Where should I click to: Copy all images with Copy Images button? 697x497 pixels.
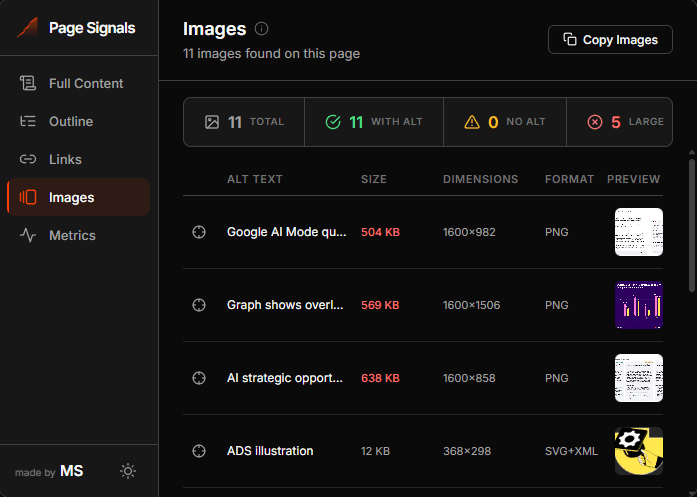[x=610, y=40]
